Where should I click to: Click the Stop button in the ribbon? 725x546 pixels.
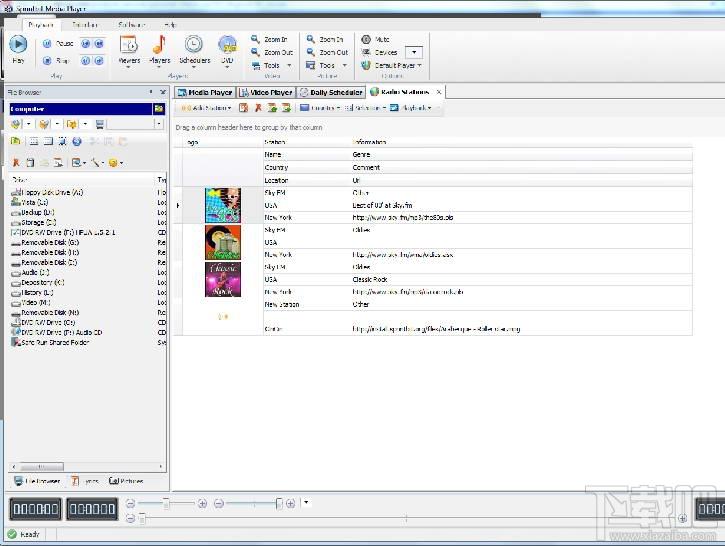(x=56, y=61)
